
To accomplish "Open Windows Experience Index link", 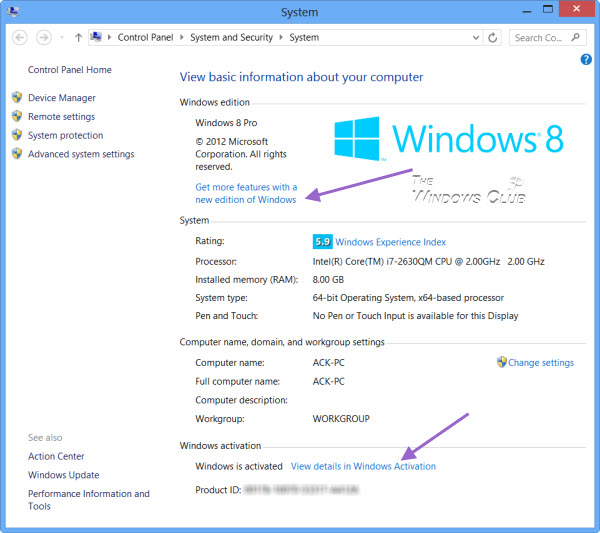I will point(391,242).
